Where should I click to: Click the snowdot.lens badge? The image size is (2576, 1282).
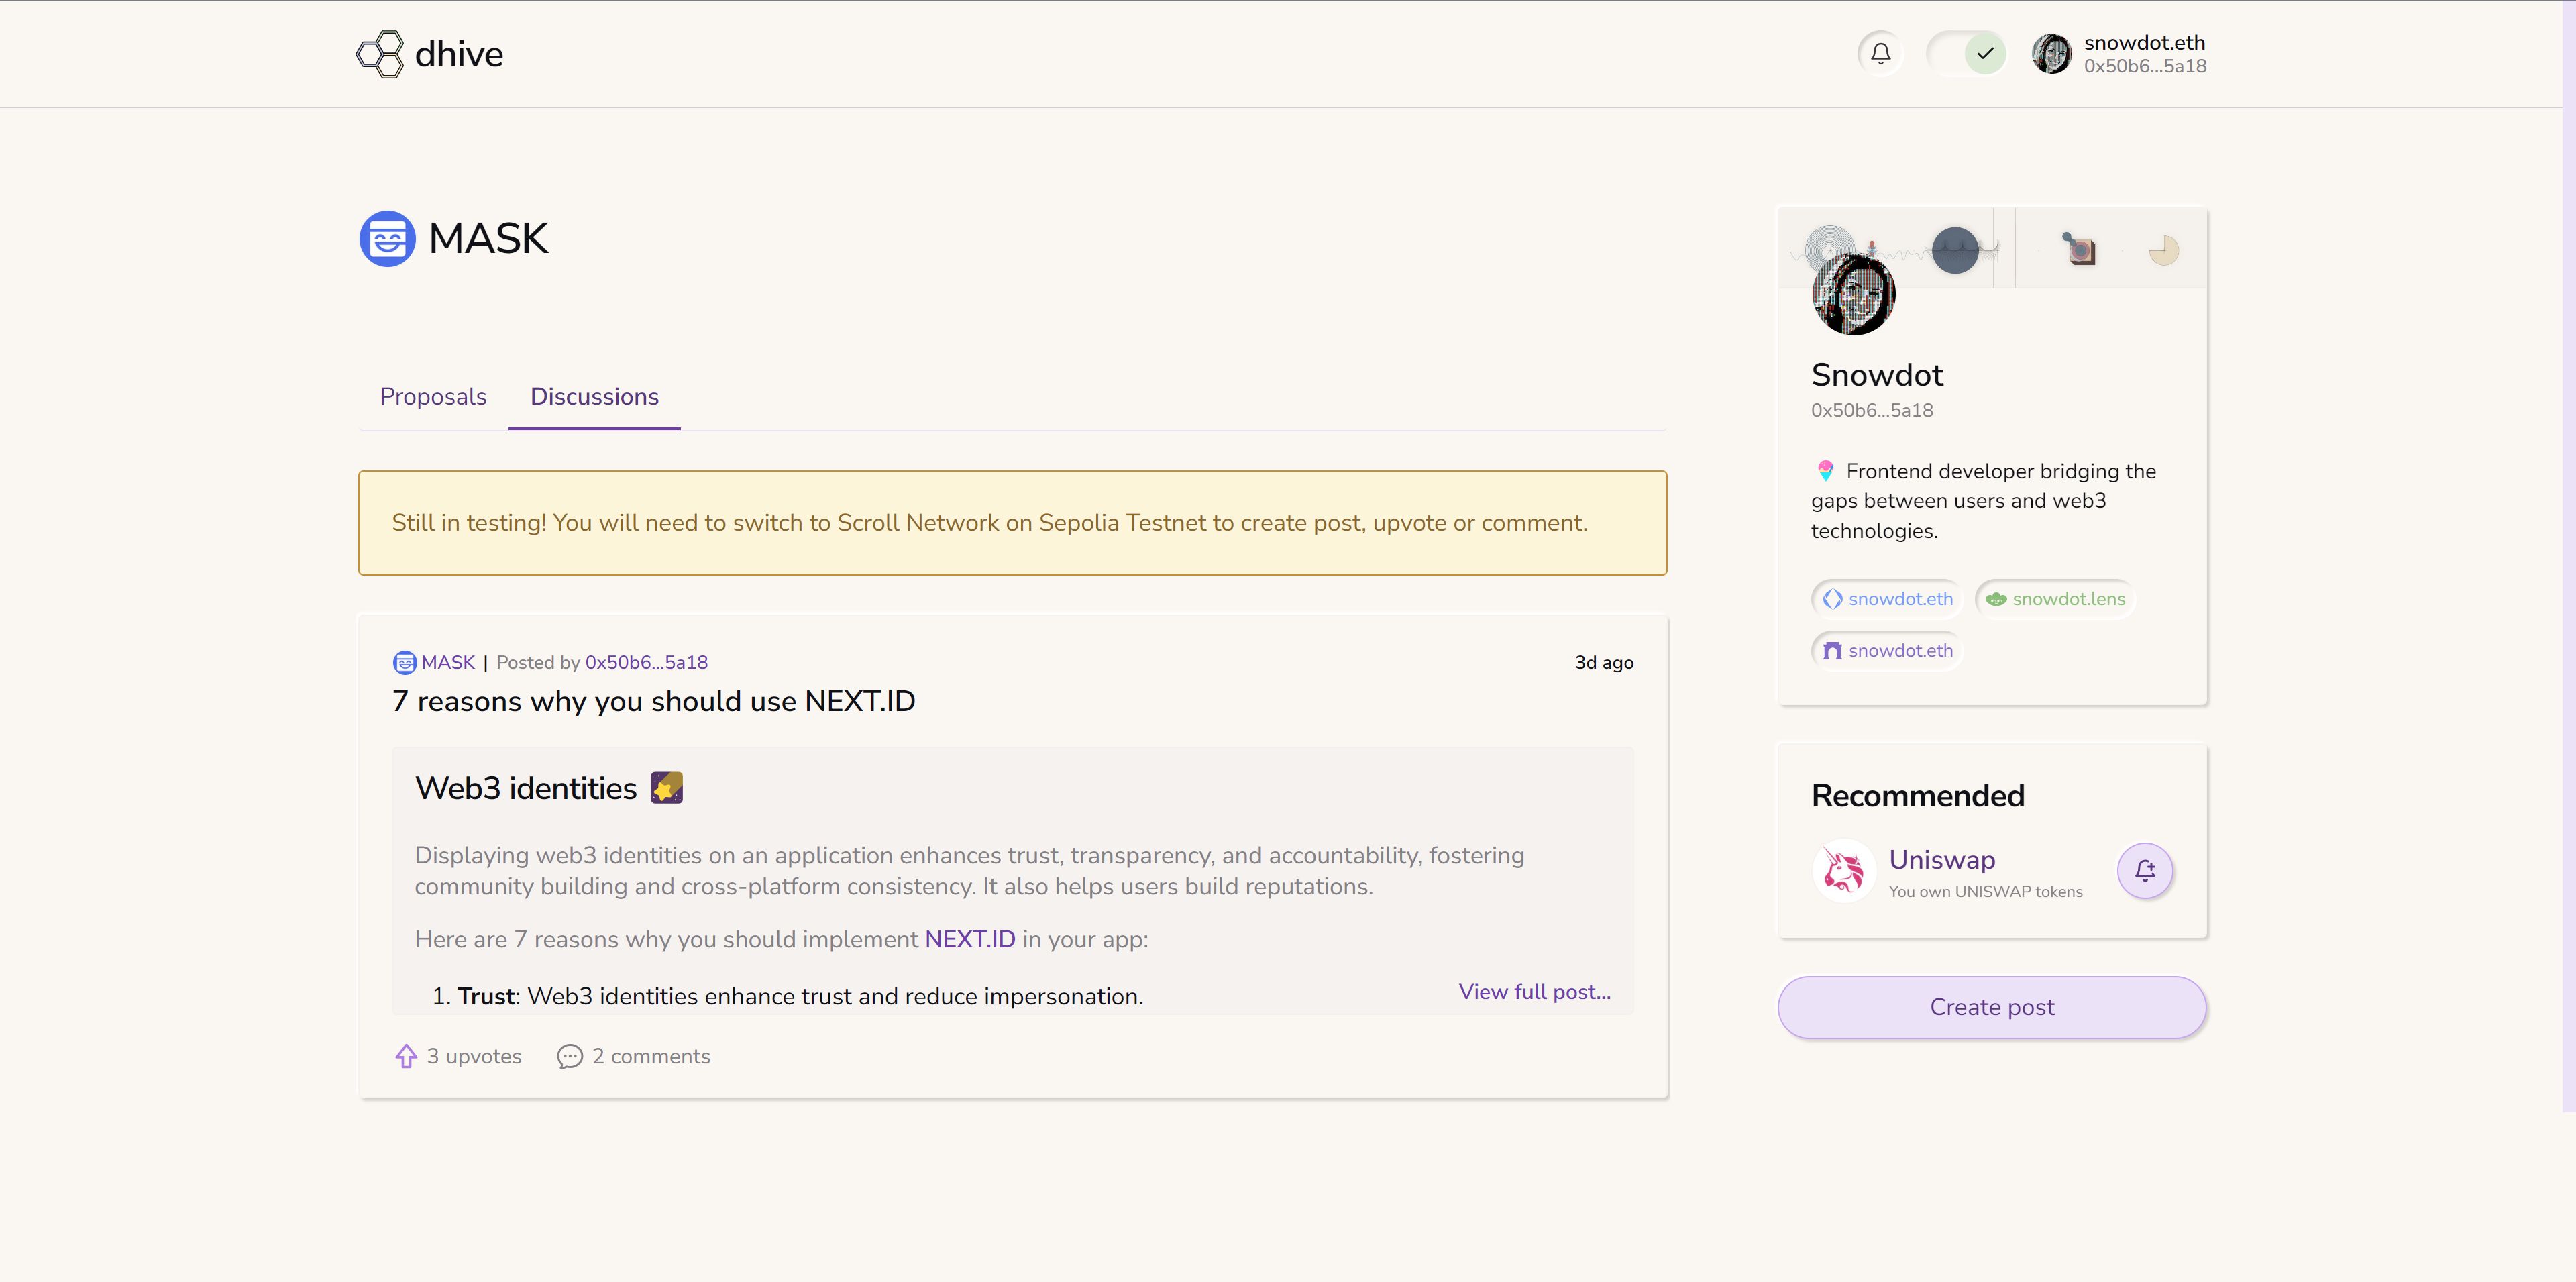click(x=2055, y=599)
